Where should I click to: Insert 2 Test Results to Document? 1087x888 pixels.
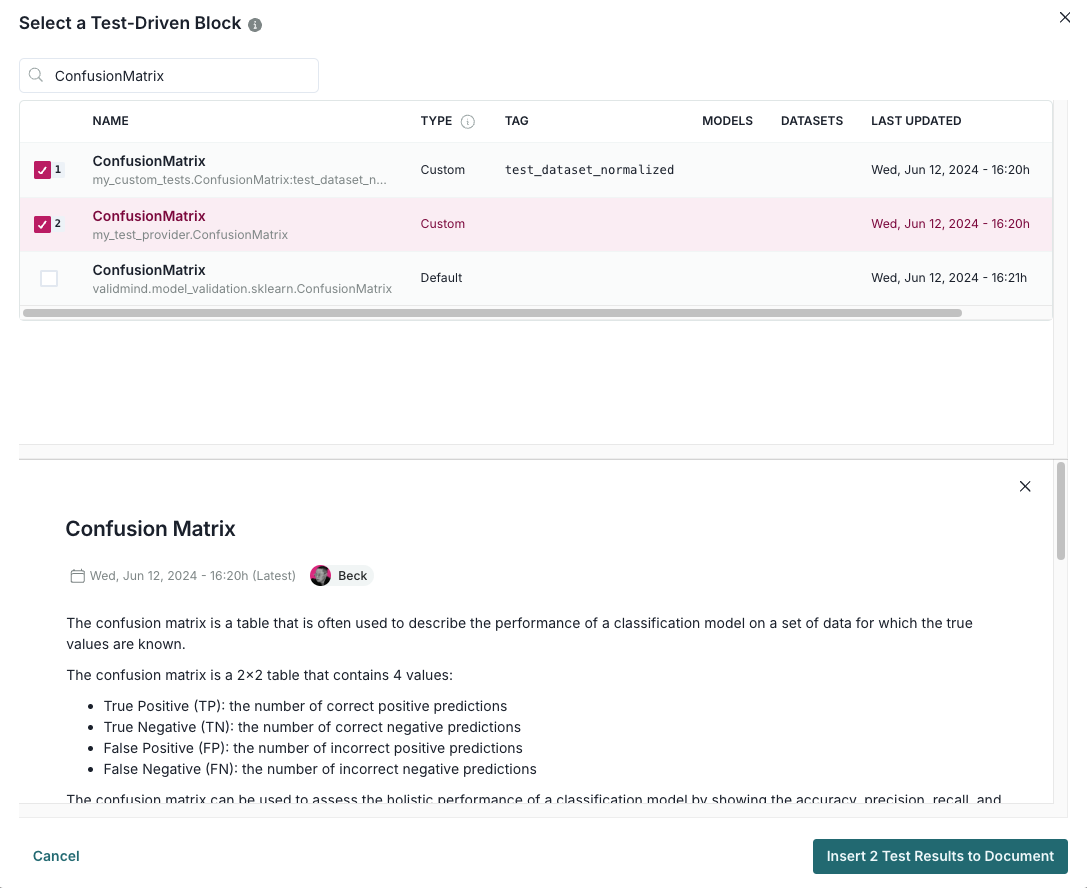(x=940, y=856)
